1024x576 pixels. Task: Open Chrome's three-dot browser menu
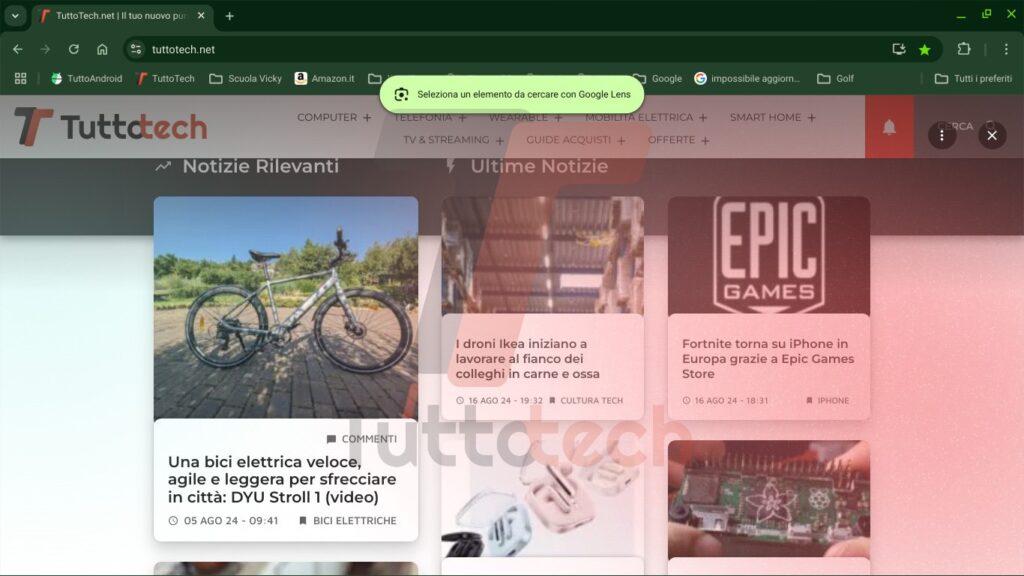coord(1005,48)
